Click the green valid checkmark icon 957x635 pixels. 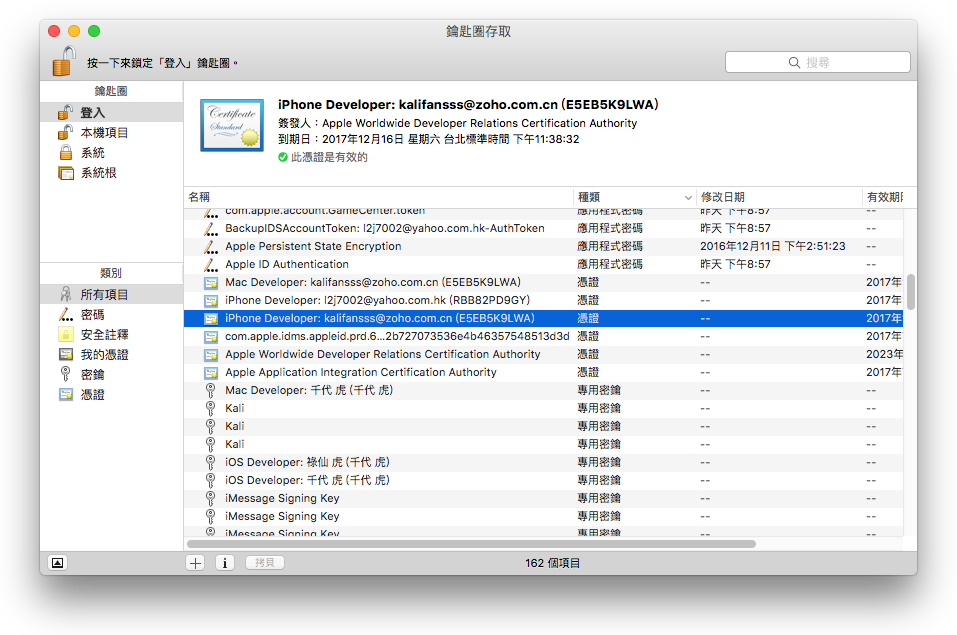click(283, 158)
